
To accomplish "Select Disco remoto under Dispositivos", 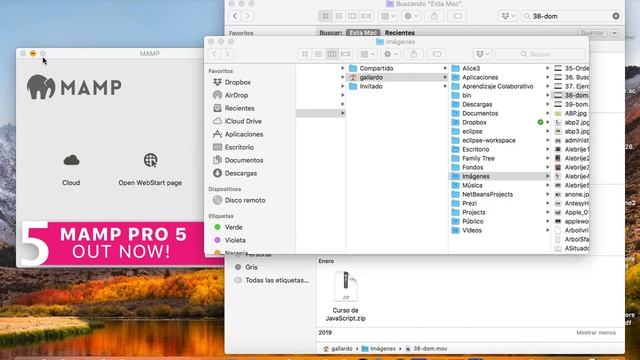I will [x=244, y=200].
